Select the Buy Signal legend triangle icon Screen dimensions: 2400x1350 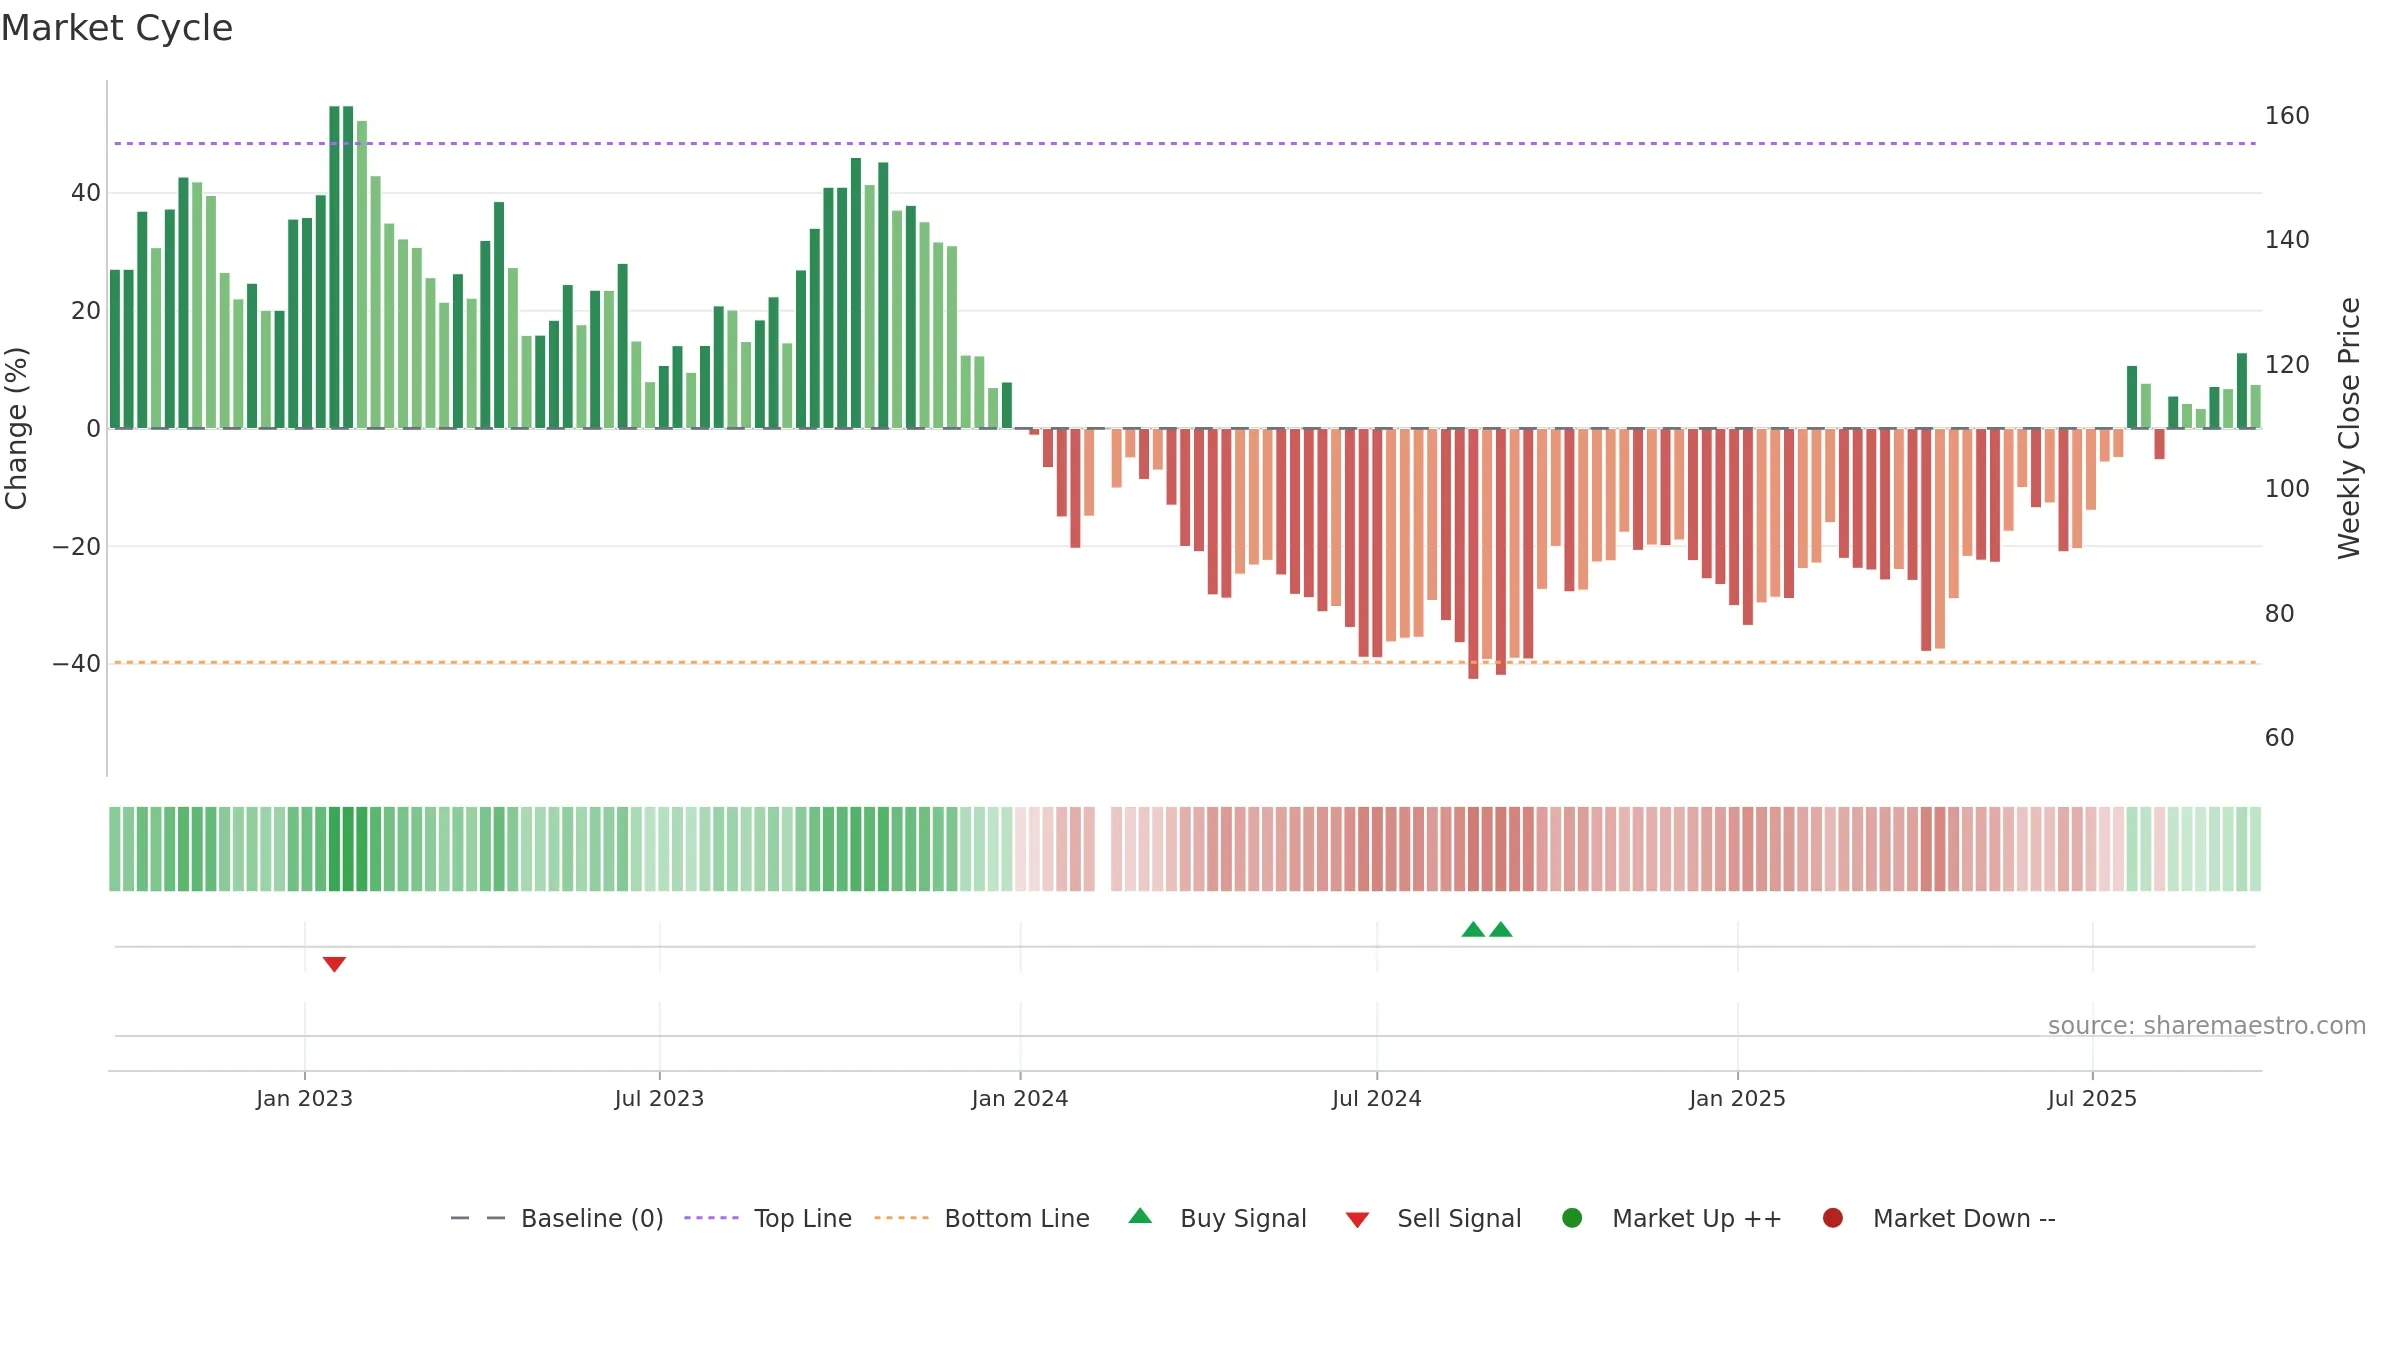[1140, 1216]
